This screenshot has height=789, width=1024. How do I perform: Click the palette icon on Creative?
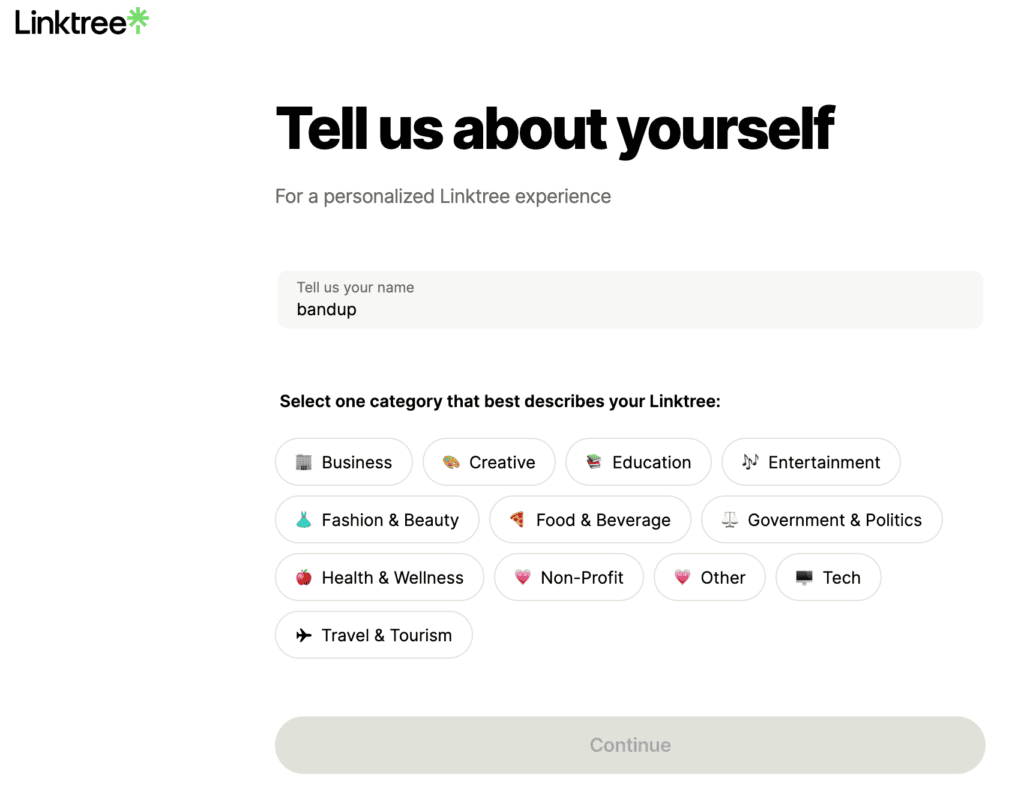[451, 462]
